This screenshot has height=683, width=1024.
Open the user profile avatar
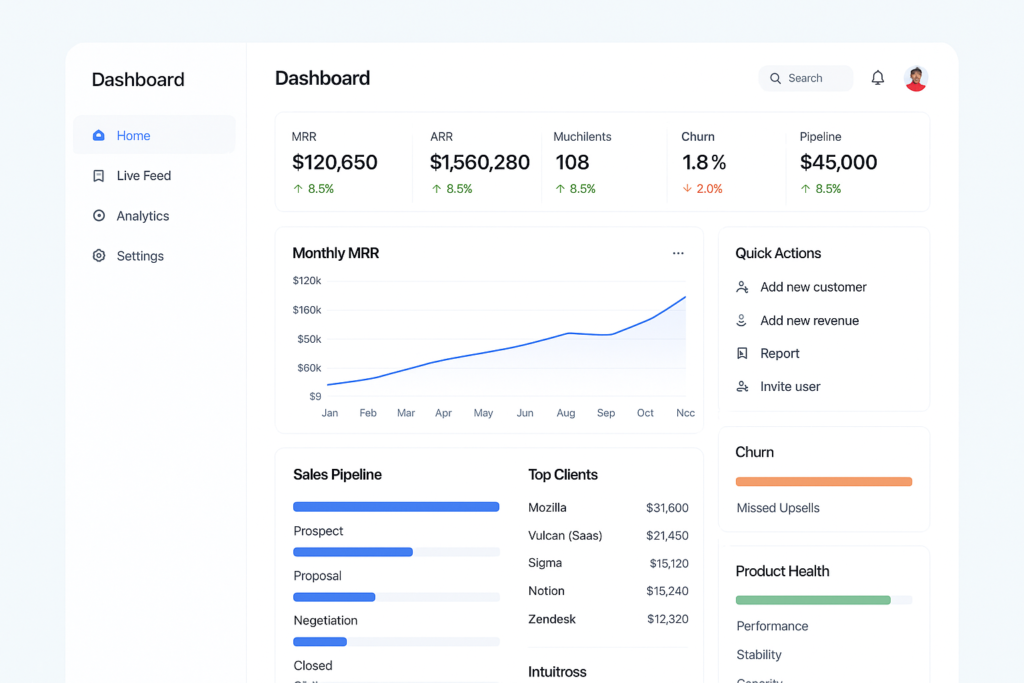[x=915, y=78]
